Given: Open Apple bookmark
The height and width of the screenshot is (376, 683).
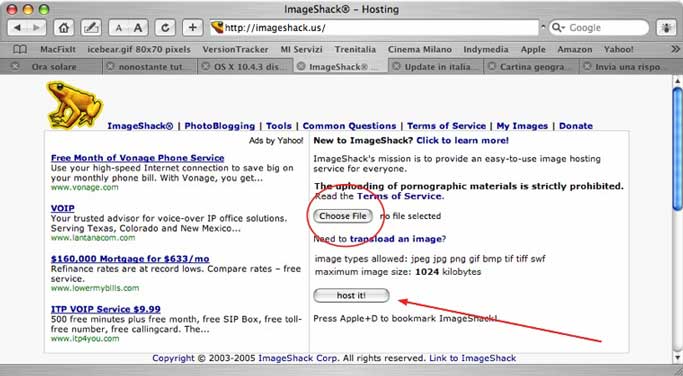Looking at the screenshot, I should 533,49.
